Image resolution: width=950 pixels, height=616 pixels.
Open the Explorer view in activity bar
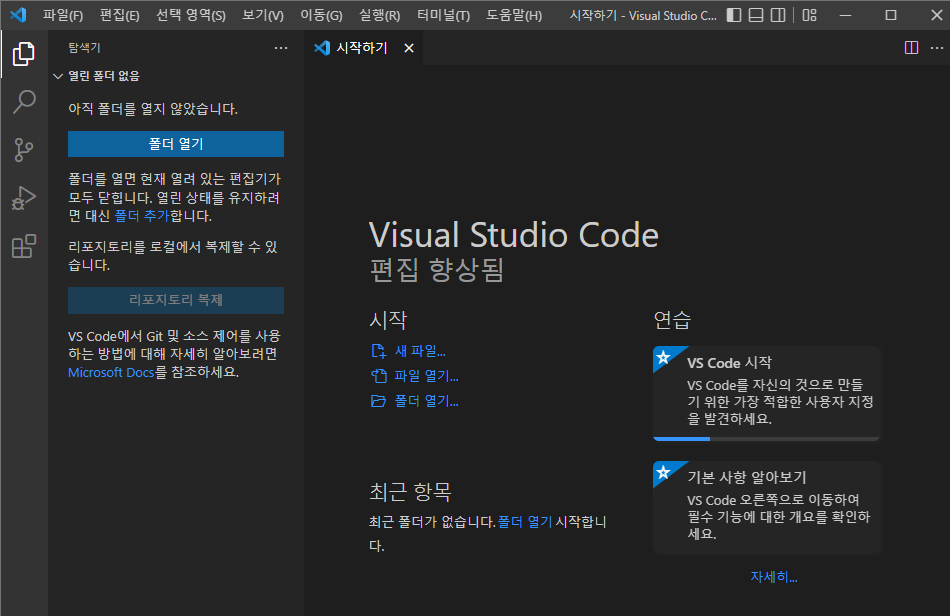click(x=24, y=54)
